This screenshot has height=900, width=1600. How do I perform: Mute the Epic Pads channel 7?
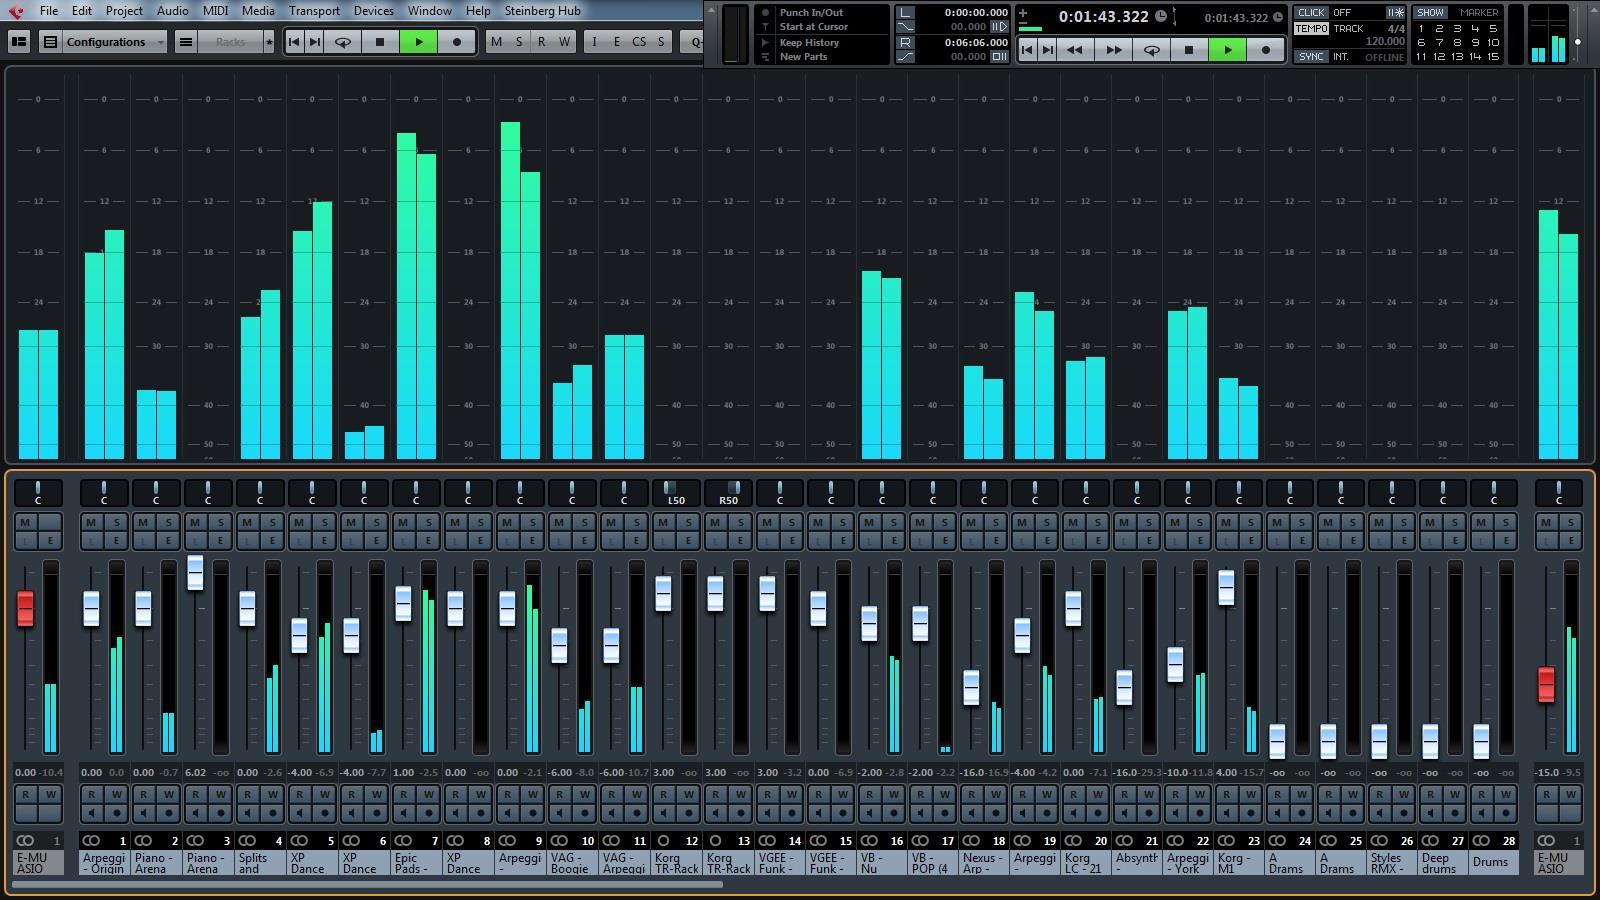(403, 522)
